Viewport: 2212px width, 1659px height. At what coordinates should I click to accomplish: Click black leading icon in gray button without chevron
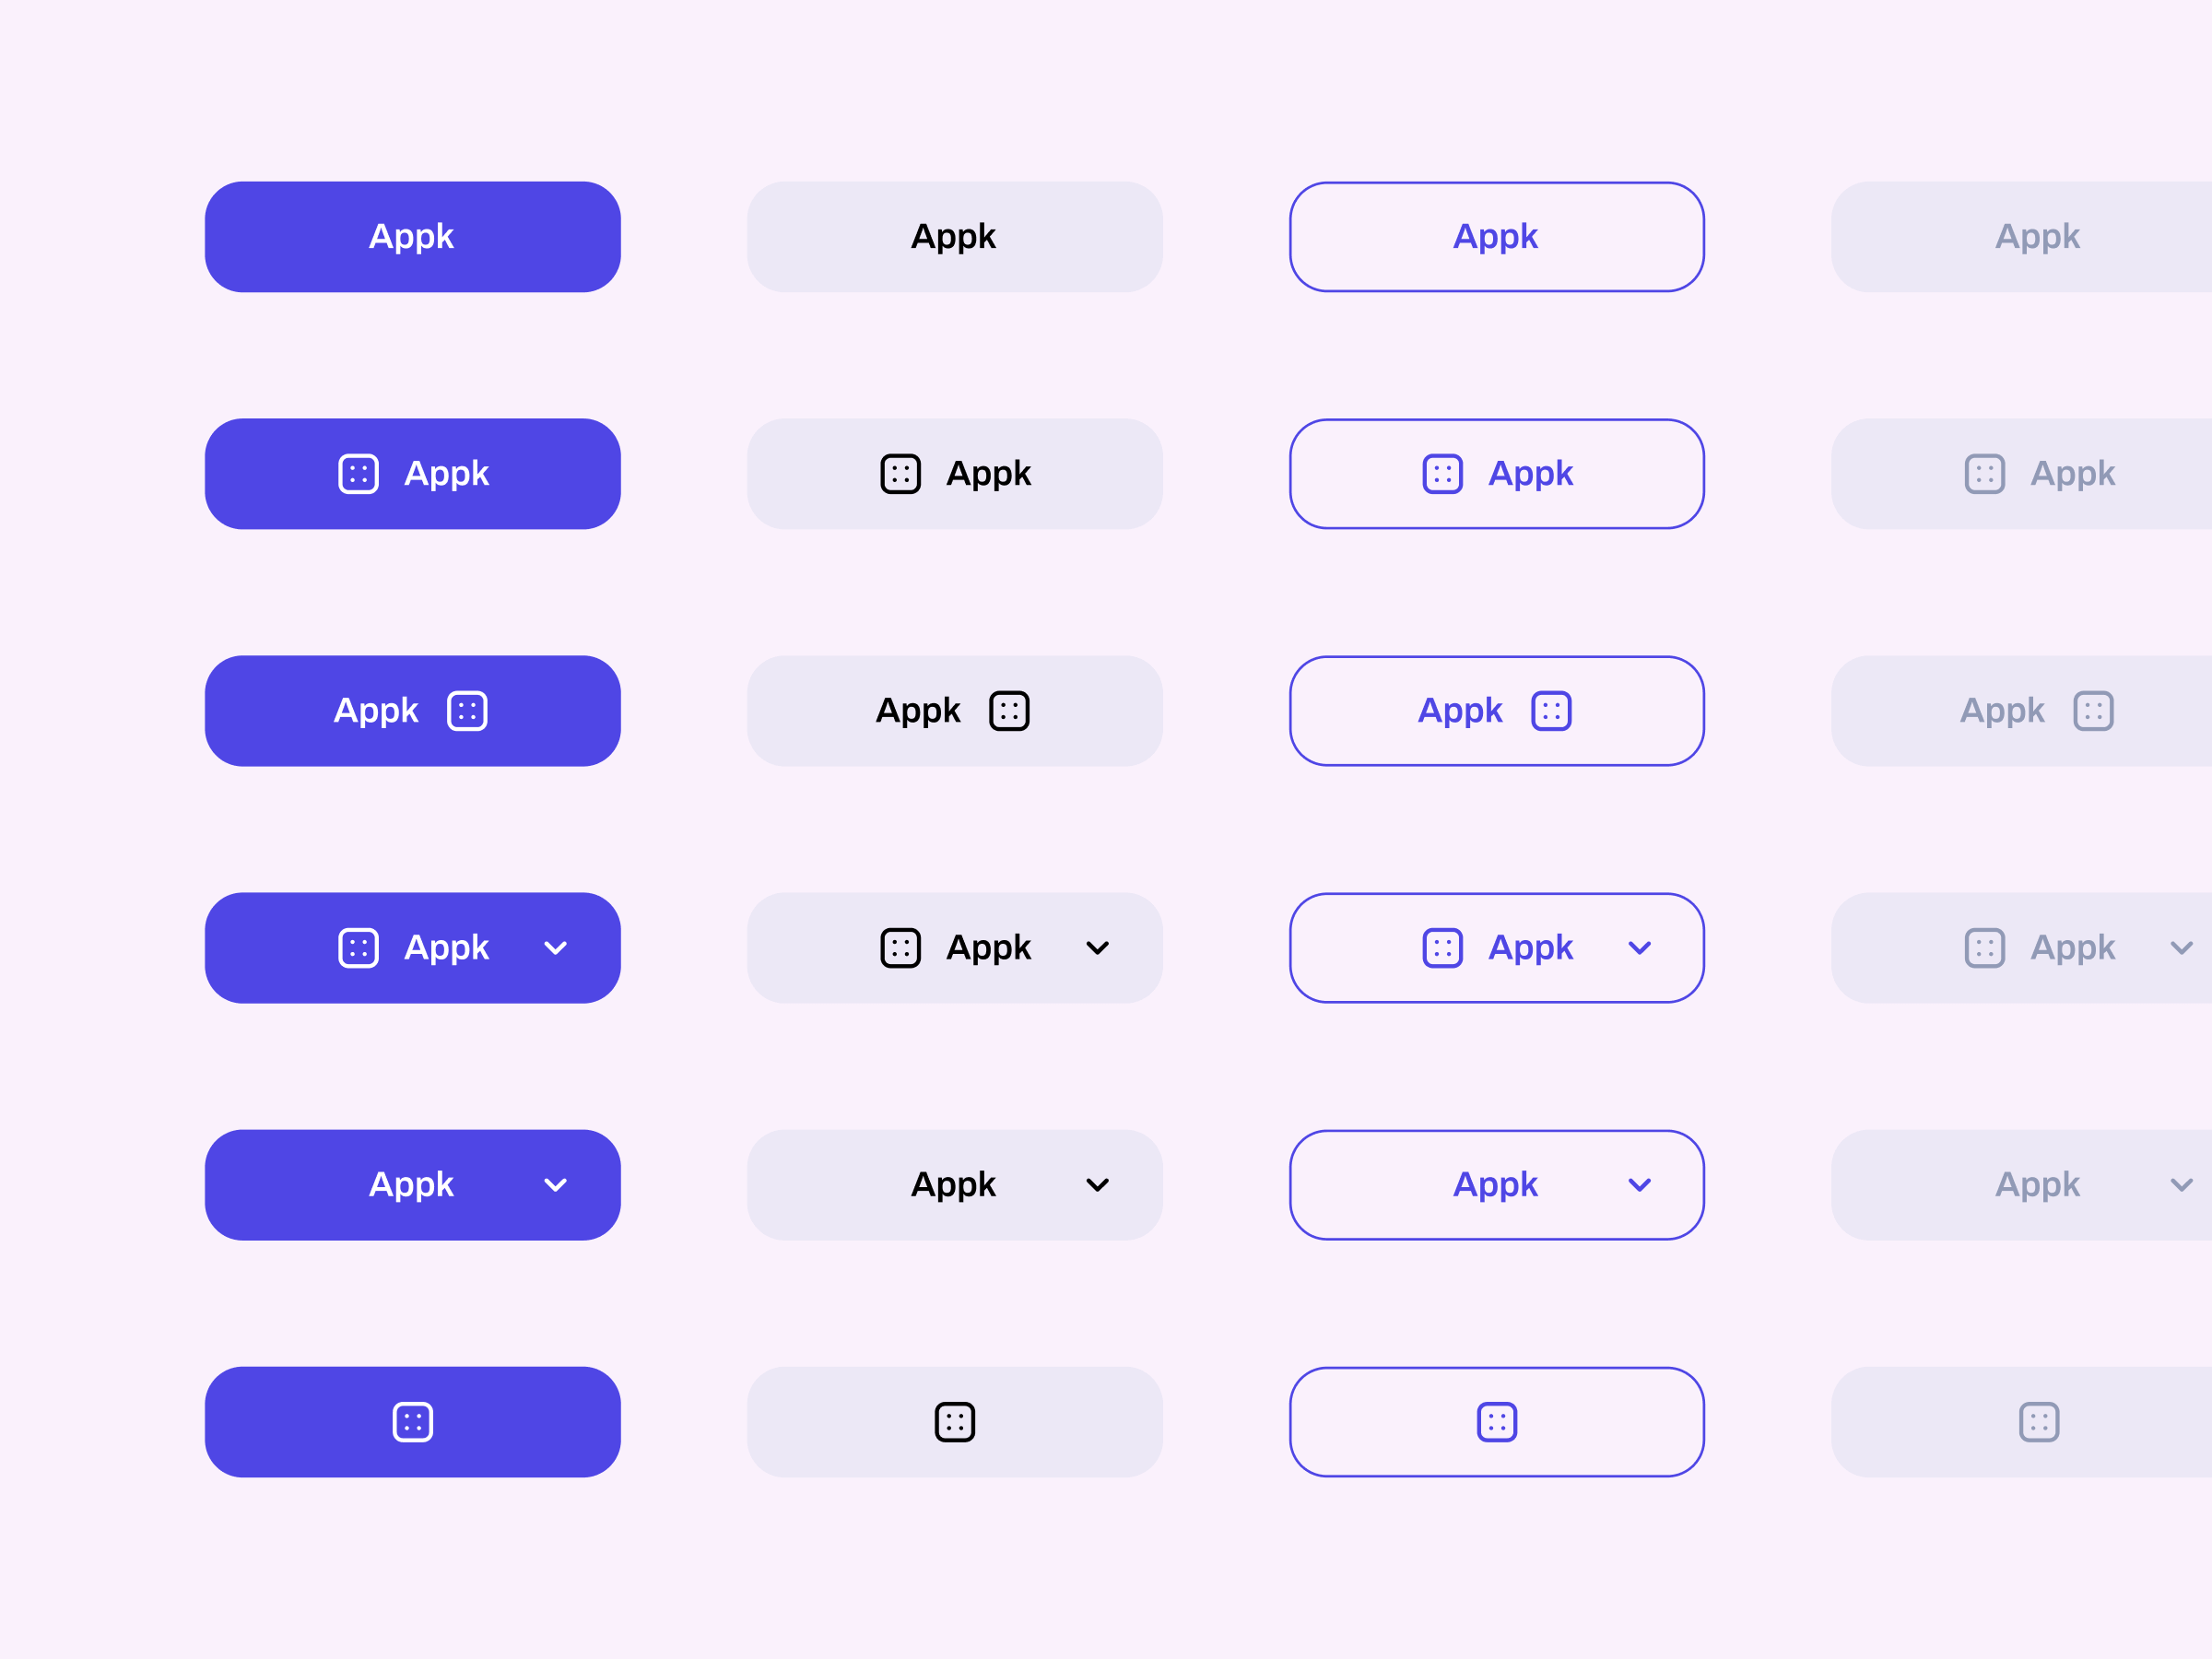coord(900,474)
